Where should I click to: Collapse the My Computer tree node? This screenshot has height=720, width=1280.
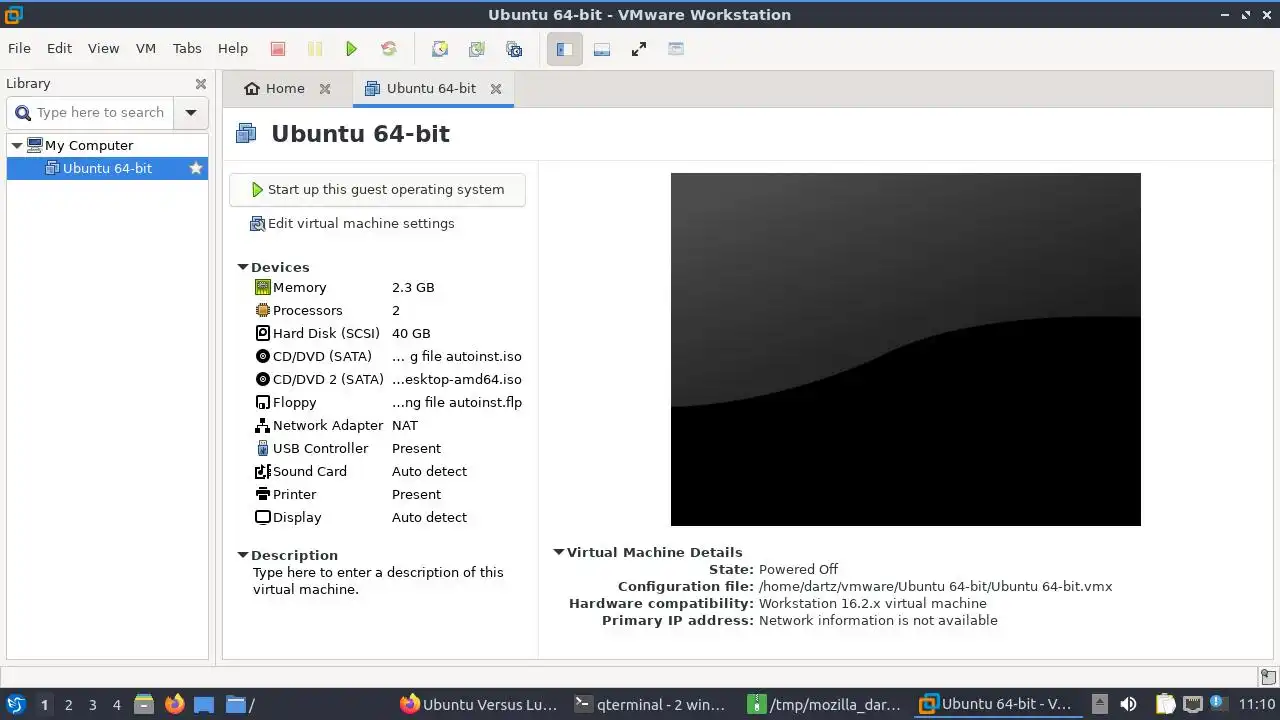click(16, 145)
